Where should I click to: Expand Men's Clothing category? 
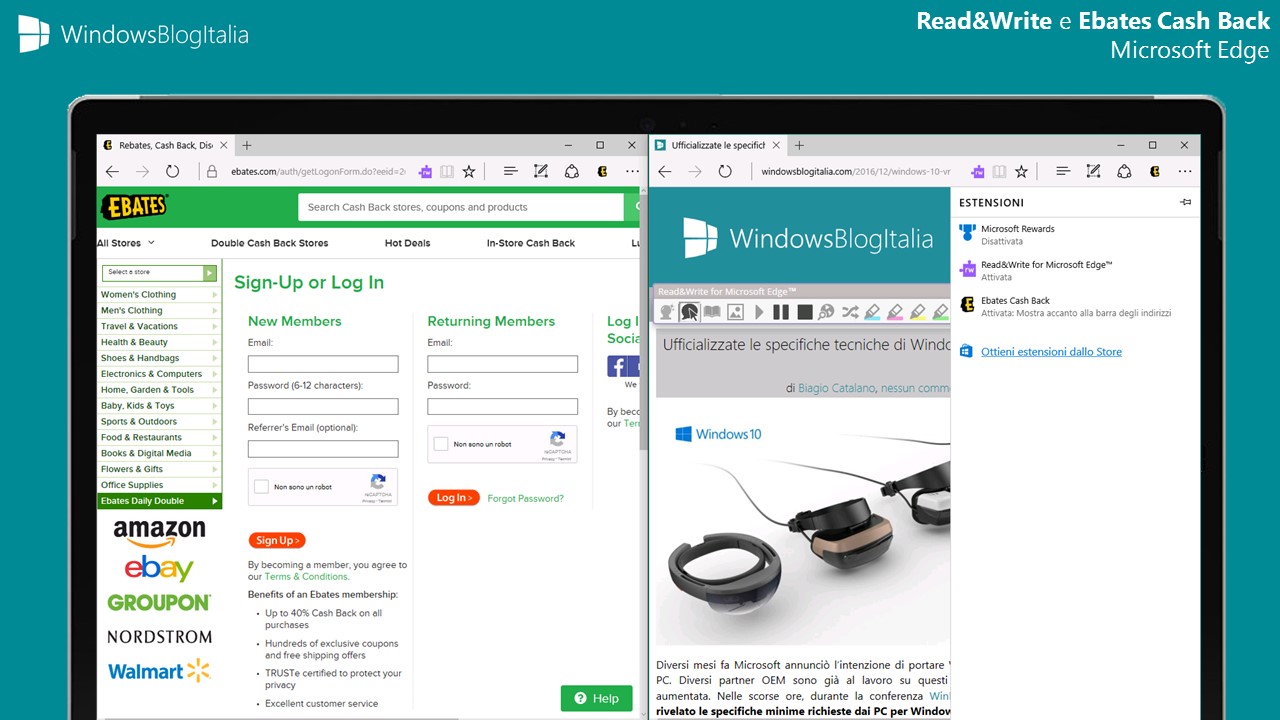click(x=159, y=310)
